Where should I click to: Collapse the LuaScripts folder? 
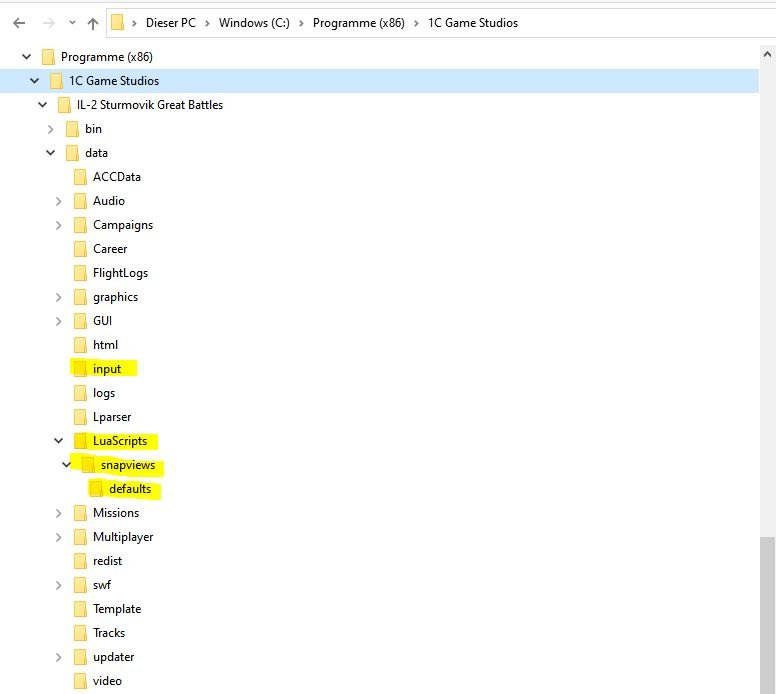pyautogui.click(x=58, y=441)
